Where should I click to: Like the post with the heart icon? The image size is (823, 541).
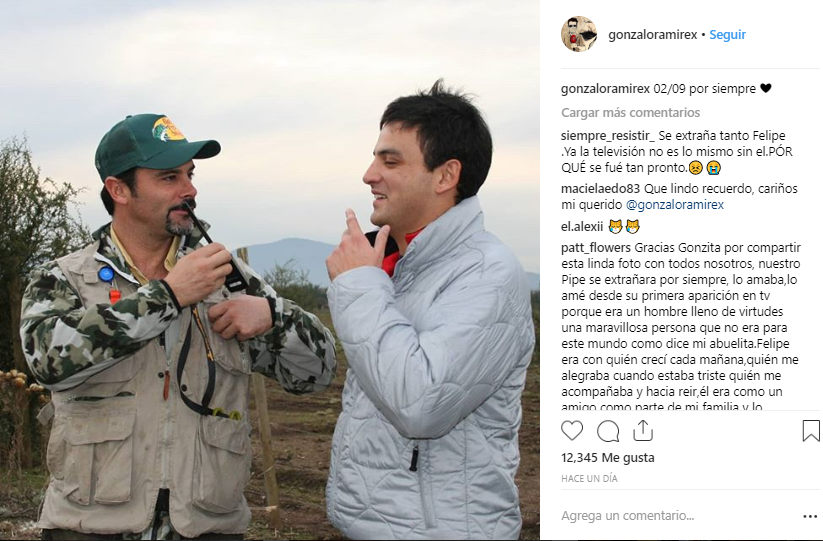point(572,431)
